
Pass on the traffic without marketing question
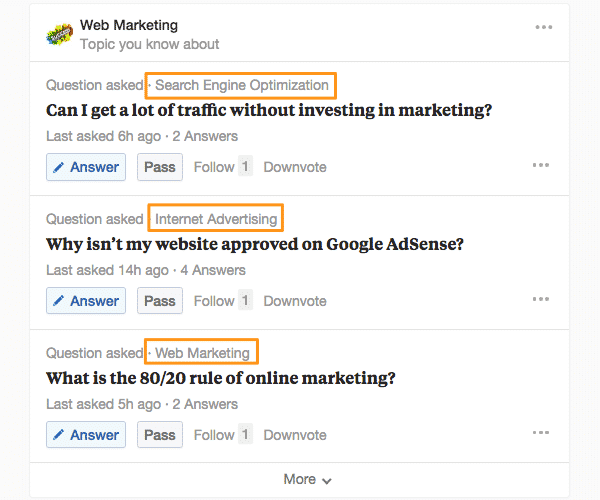tap(160, 167)
